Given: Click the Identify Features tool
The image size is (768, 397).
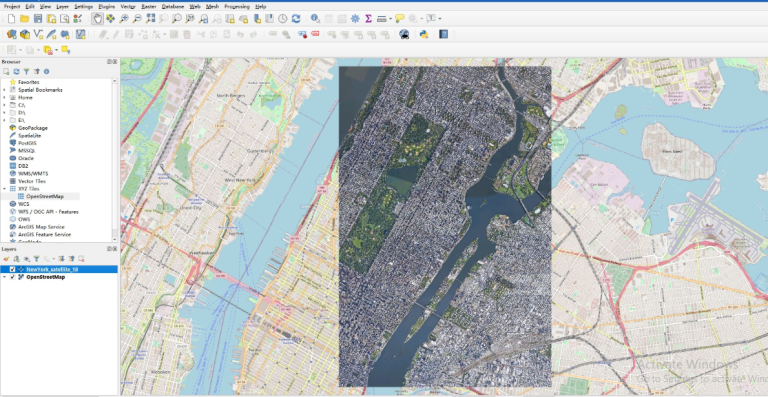Looking at the screenshot, I should pyautogui.click(x=315, y=19).
